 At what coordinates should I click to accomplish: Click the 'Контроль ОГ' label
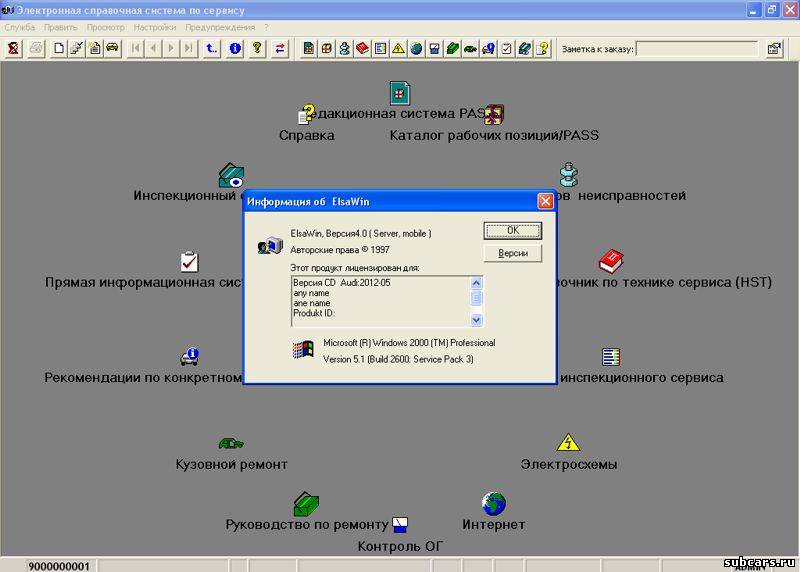coord(400,546)
